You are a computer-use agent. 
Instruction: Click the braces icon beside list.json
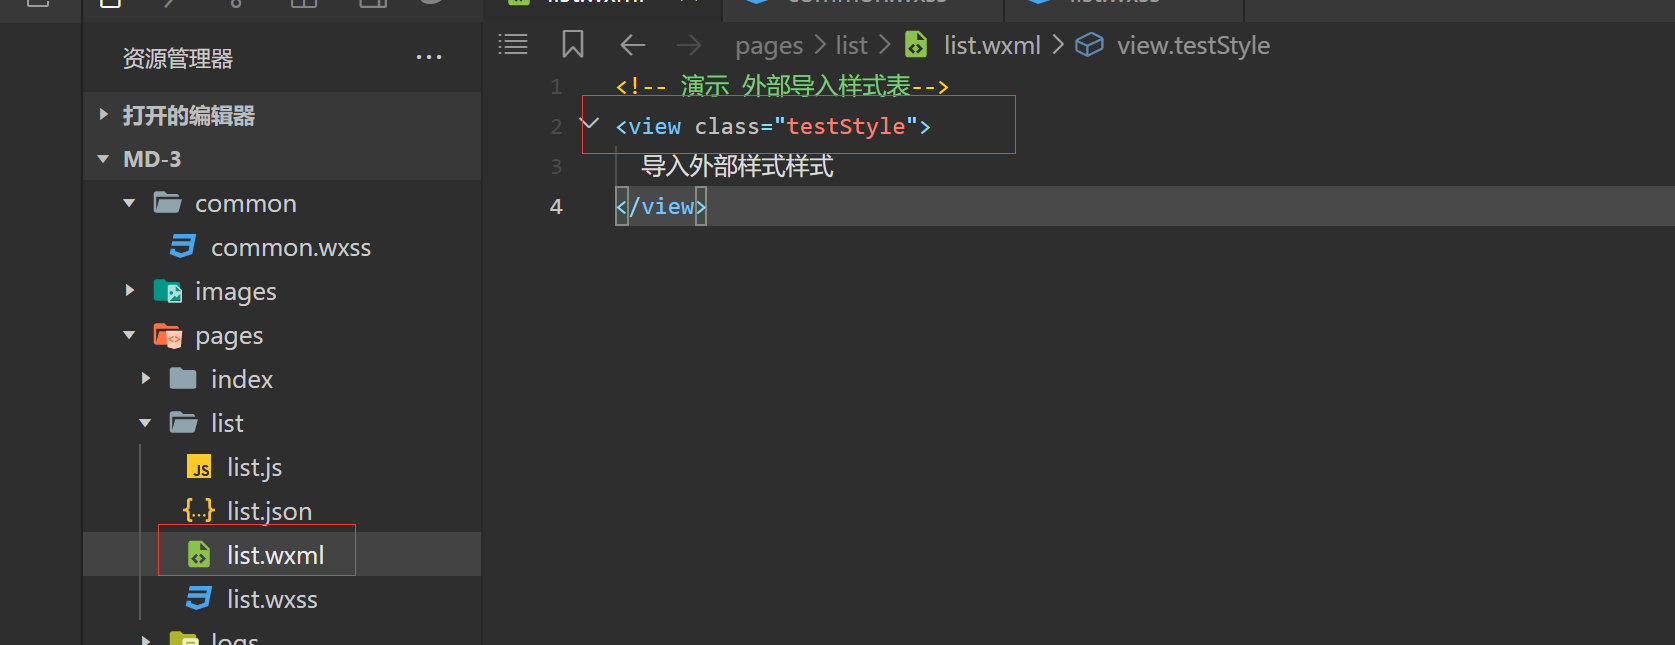[199, 511]
